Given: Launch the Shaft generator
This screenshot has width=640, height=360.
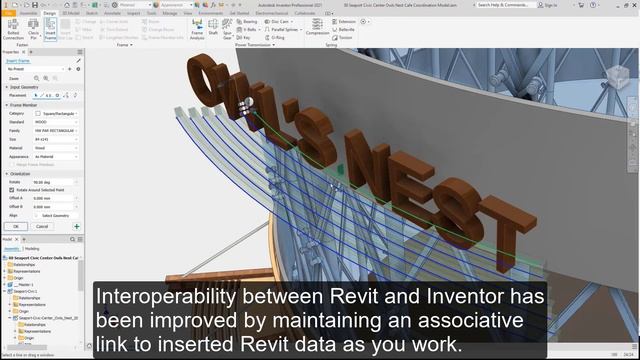Looking at the screenshot, I should pyautogui.click(x=213, y=28).
